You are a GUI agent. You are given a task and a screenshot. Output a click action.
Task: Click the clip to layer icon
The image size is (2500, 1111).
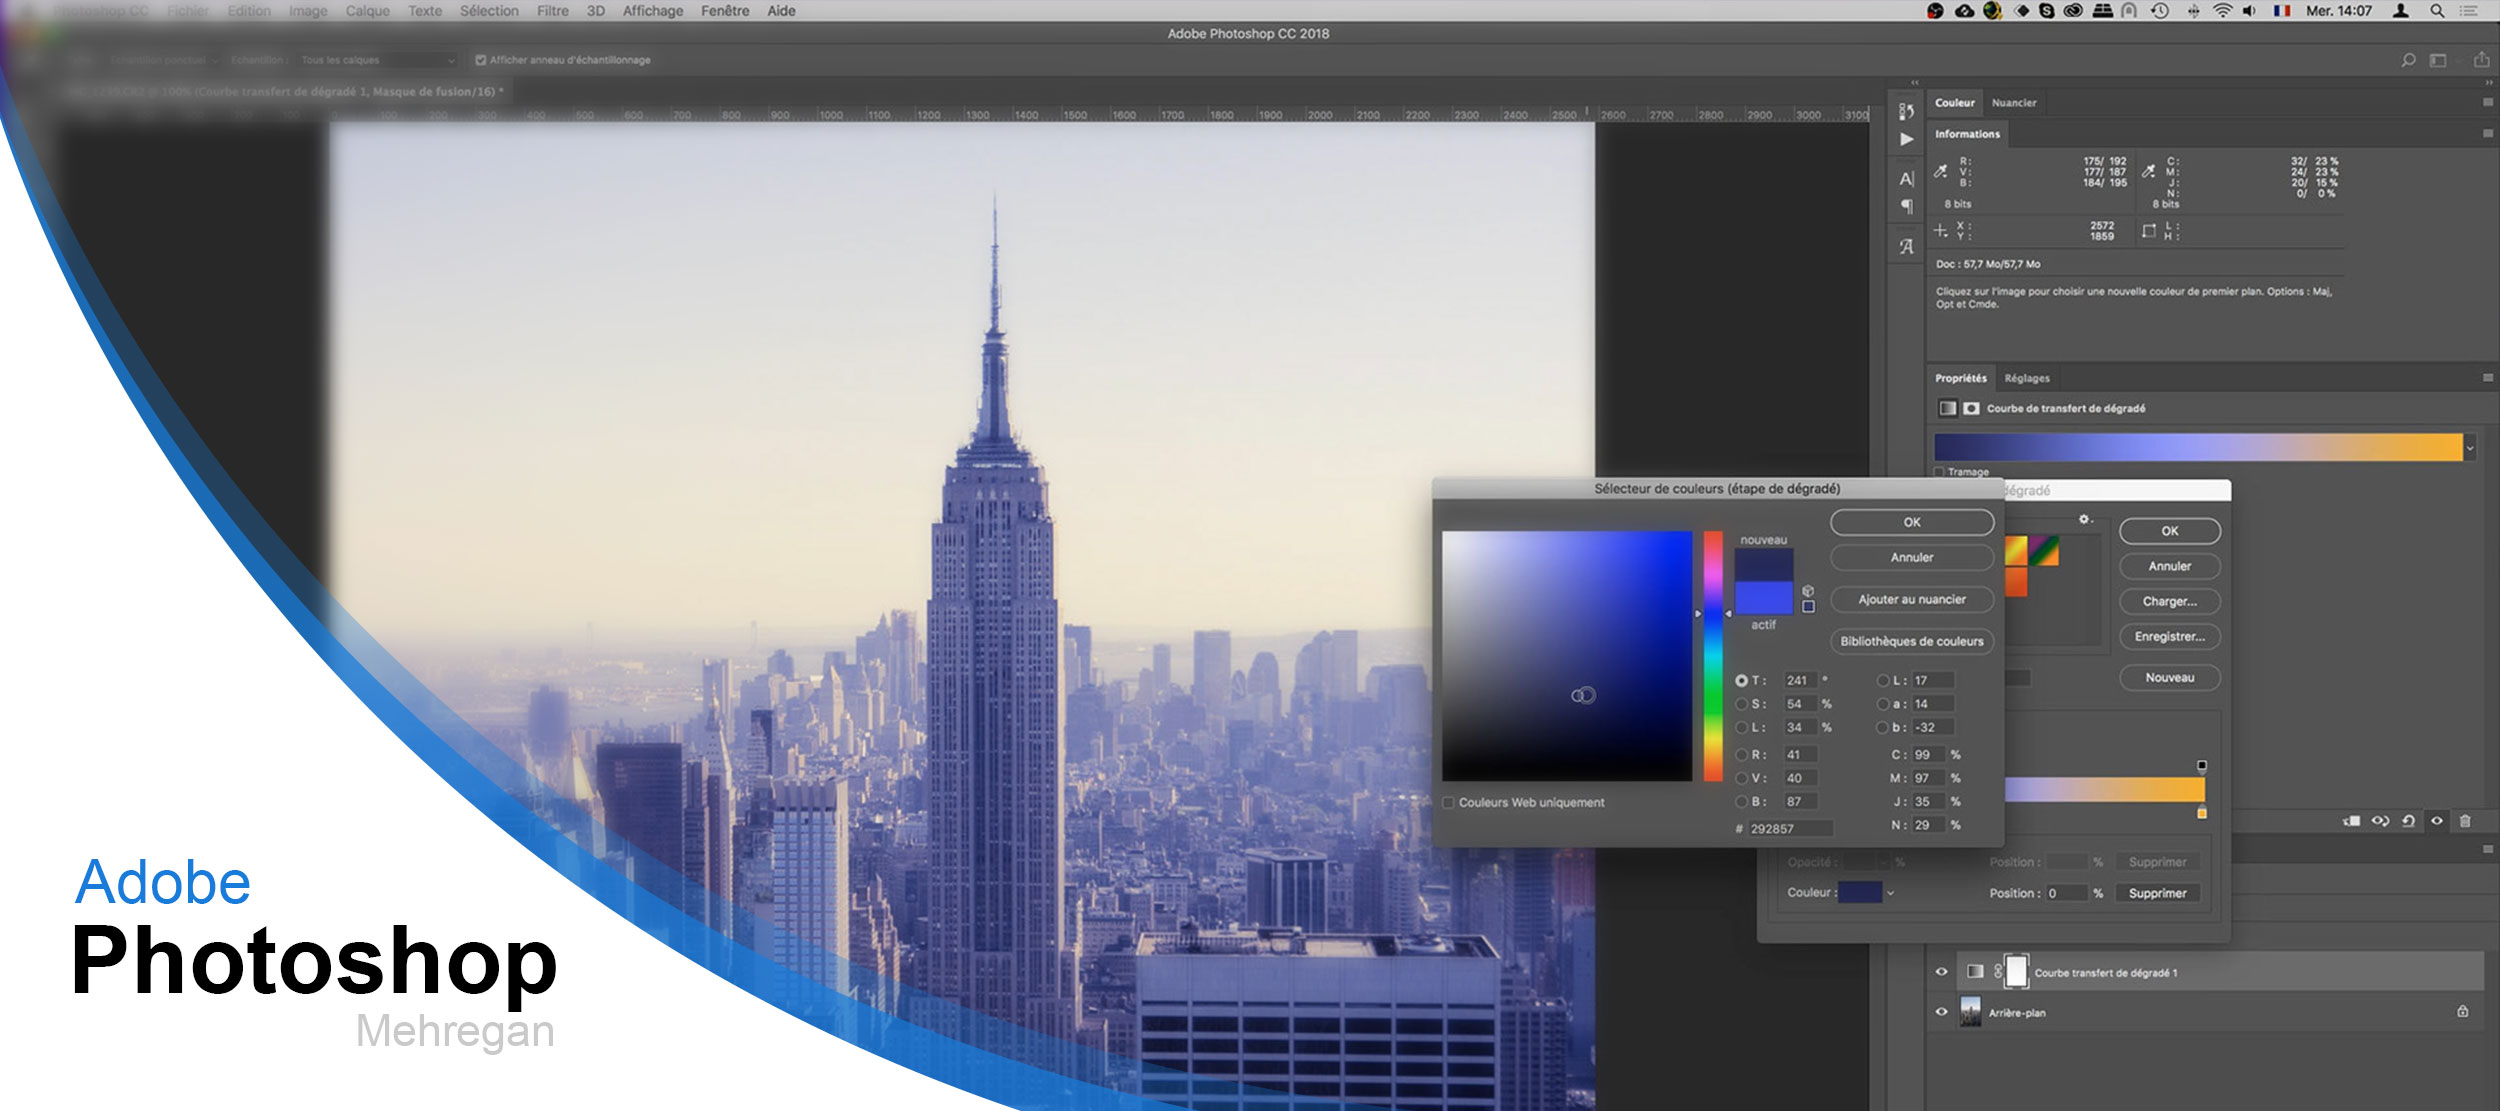pos(2352,821)
